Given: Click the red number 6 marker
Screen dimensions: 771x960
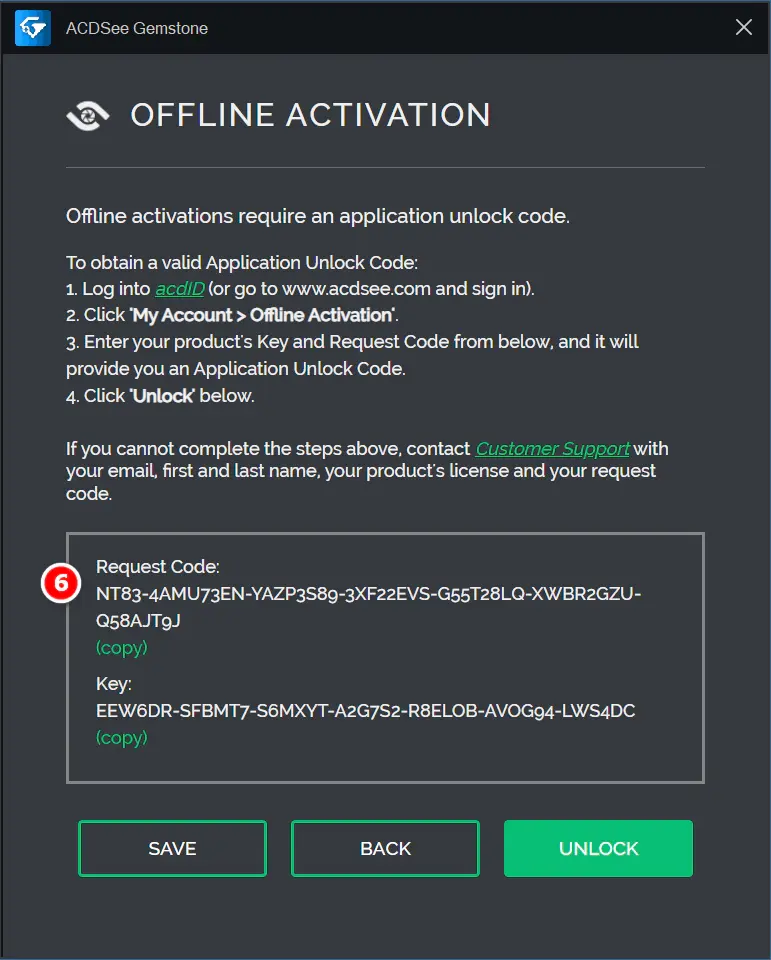Looking at the screenshot, I should 60,583.
